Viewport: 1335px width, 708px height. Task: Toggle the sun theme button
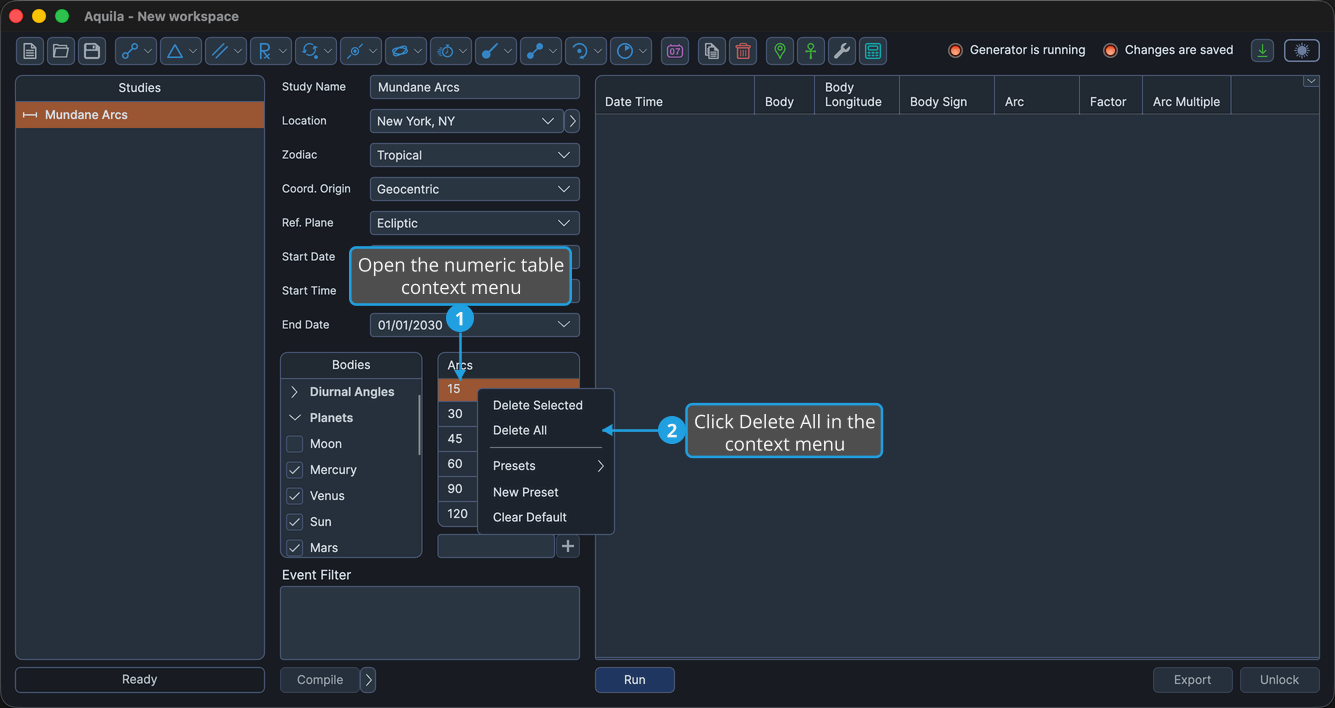(x=1302, y=51)
